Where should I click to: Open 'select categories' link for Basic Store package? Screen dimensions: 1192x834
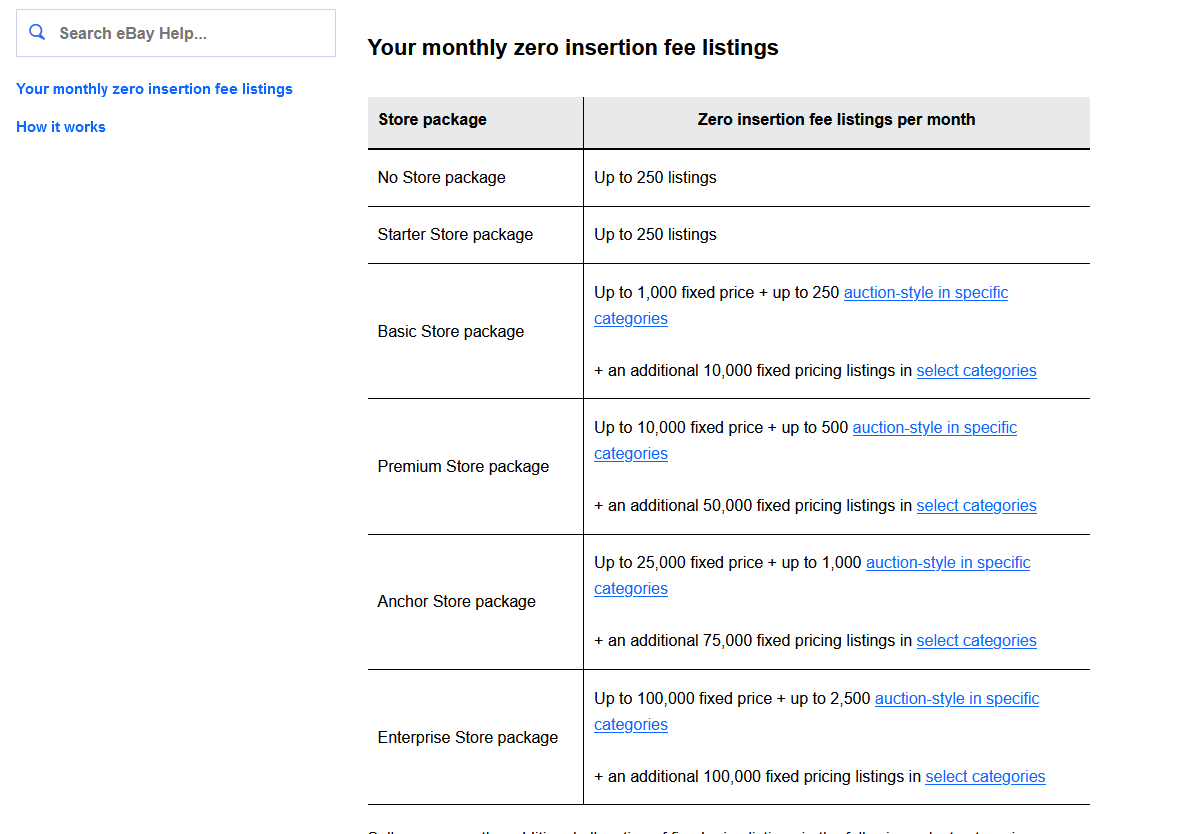976,370
